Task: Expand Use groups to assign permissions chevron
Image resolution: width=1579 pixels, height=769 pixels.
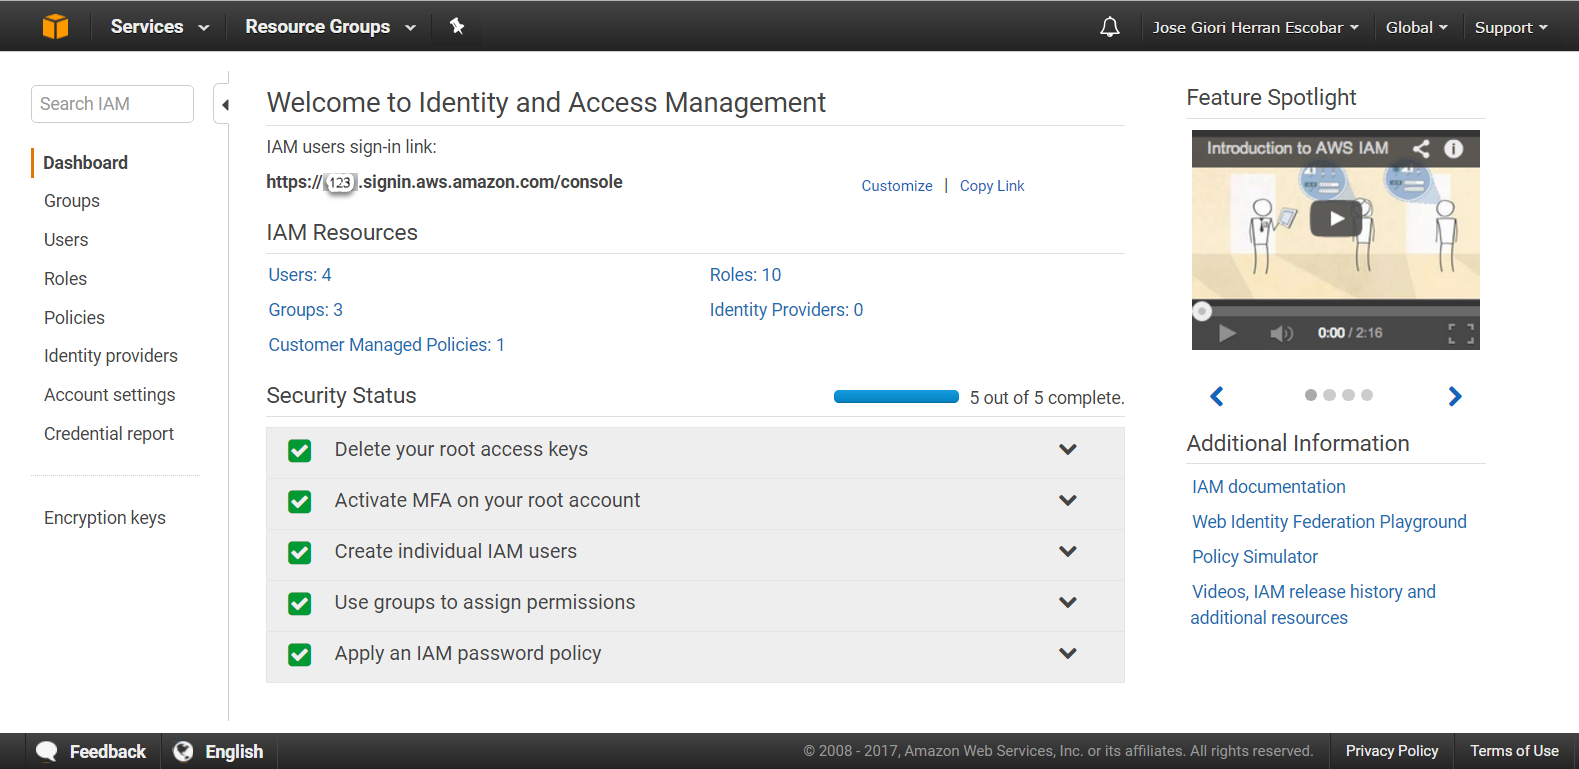Action: click(x=1068, y=603)
